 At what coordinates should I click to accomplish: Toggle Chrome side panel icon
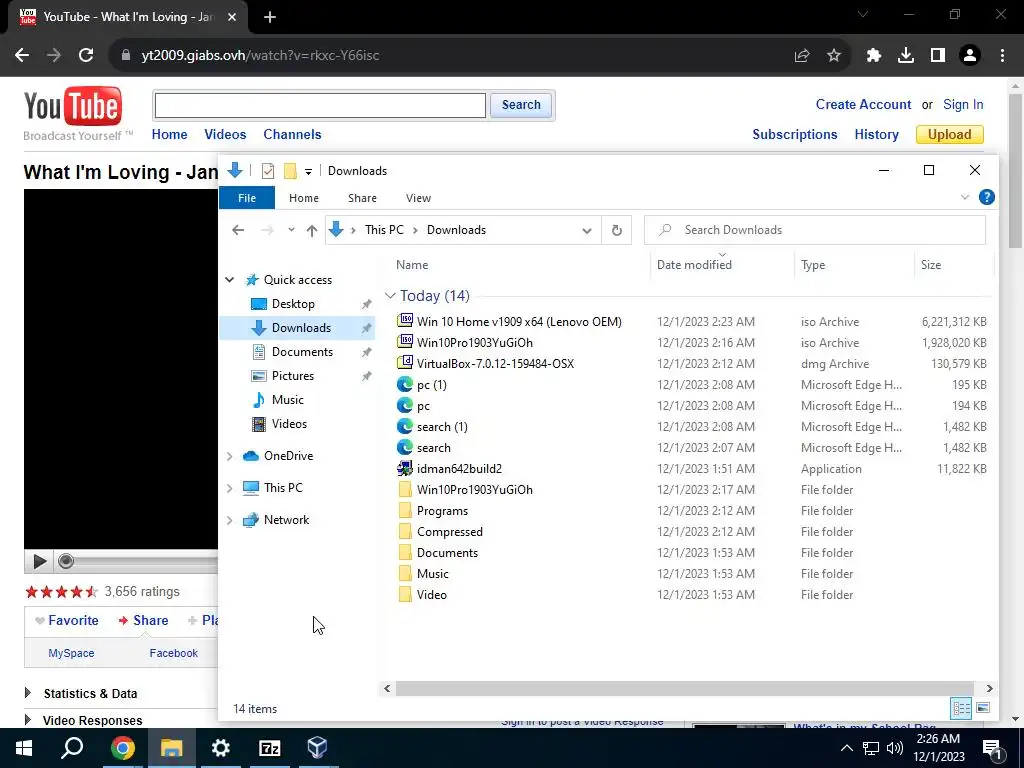tap(938, 56)
